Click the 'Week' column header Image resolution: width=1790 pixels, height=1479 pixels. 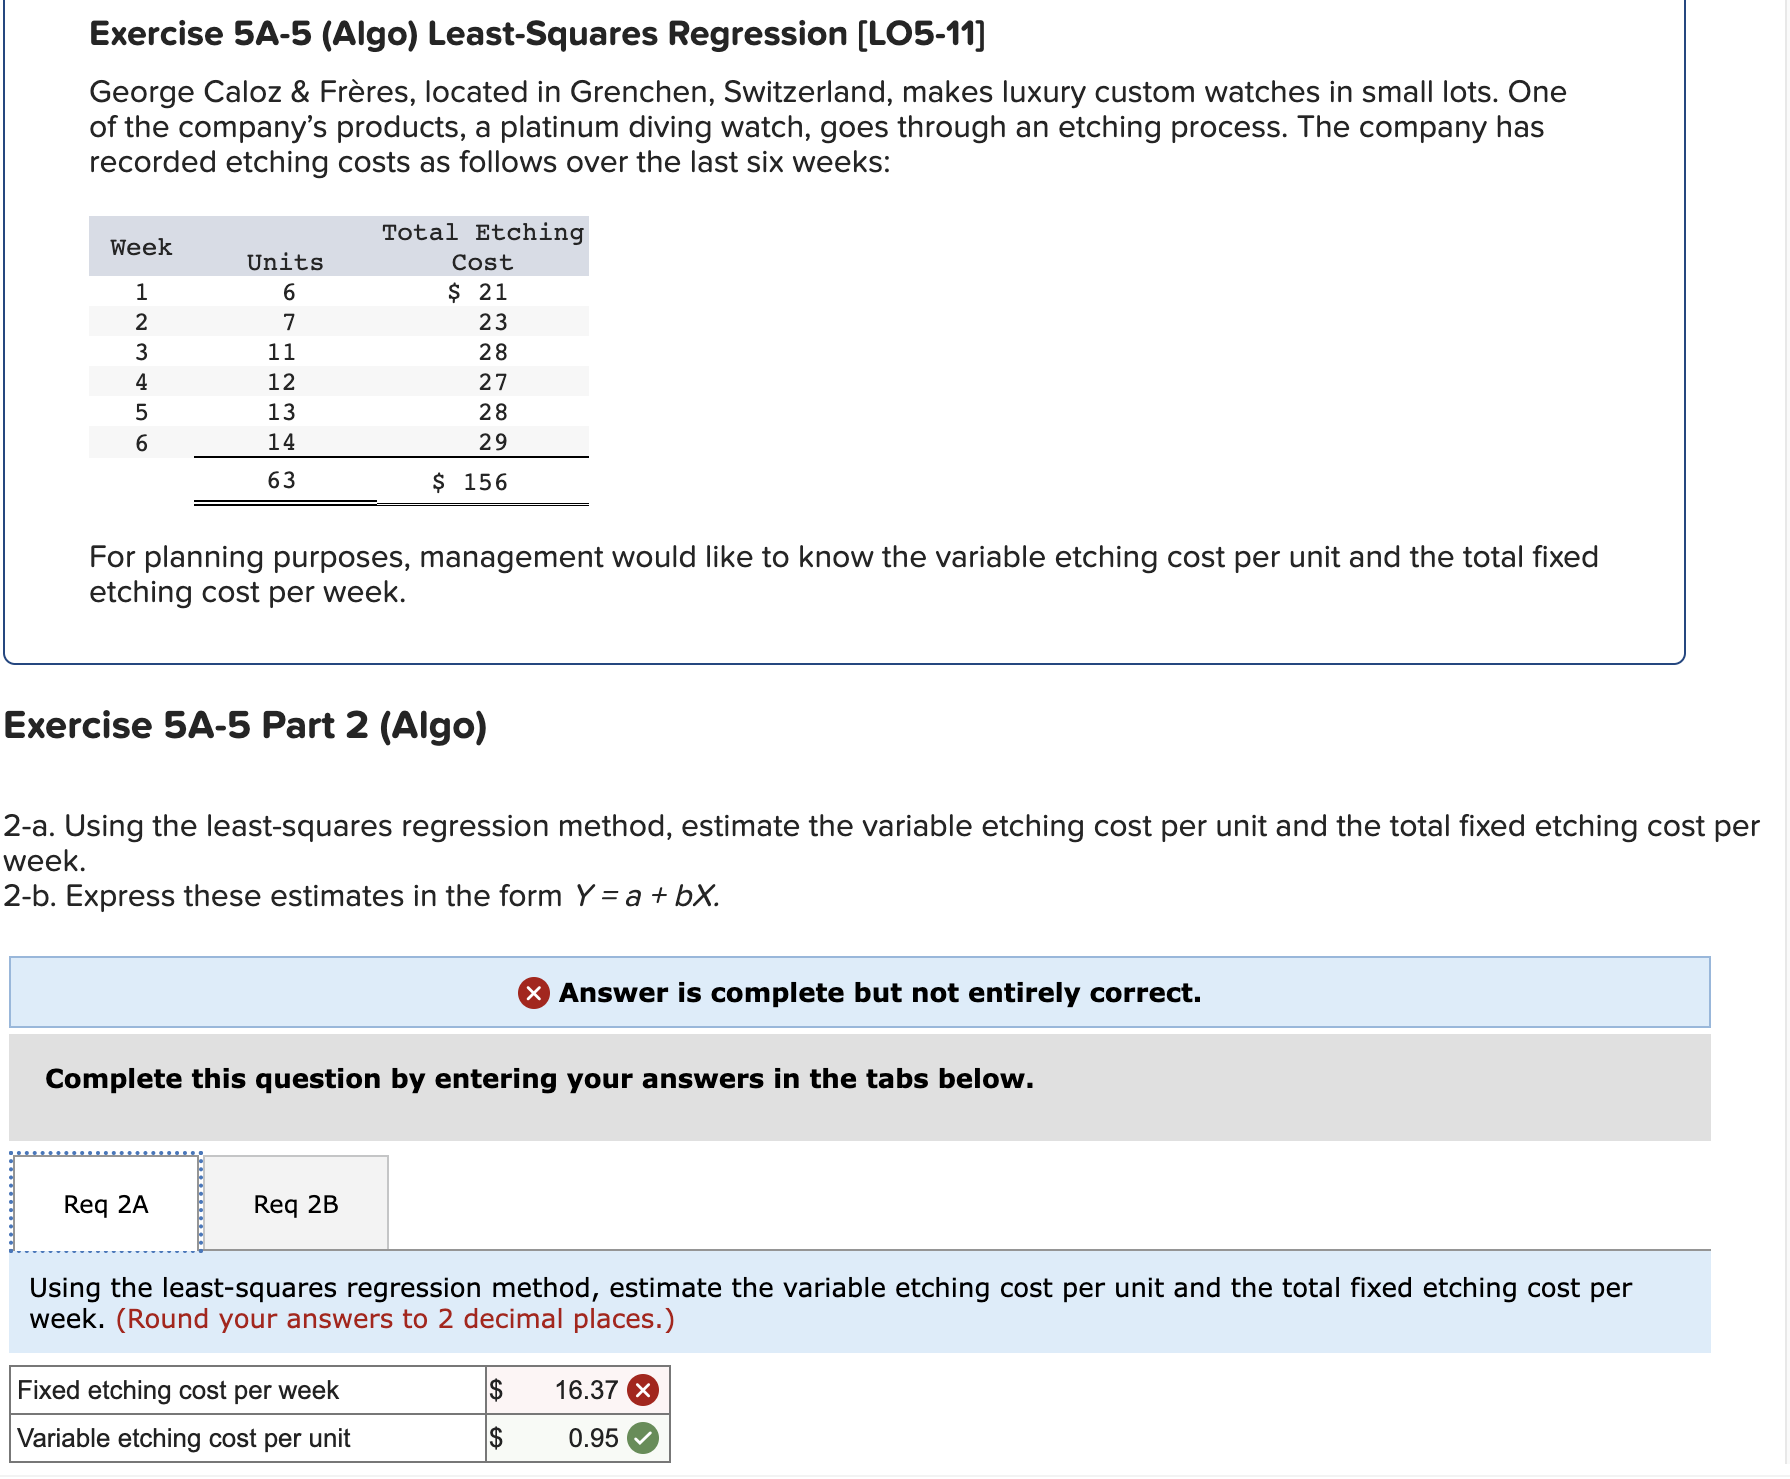141,247
